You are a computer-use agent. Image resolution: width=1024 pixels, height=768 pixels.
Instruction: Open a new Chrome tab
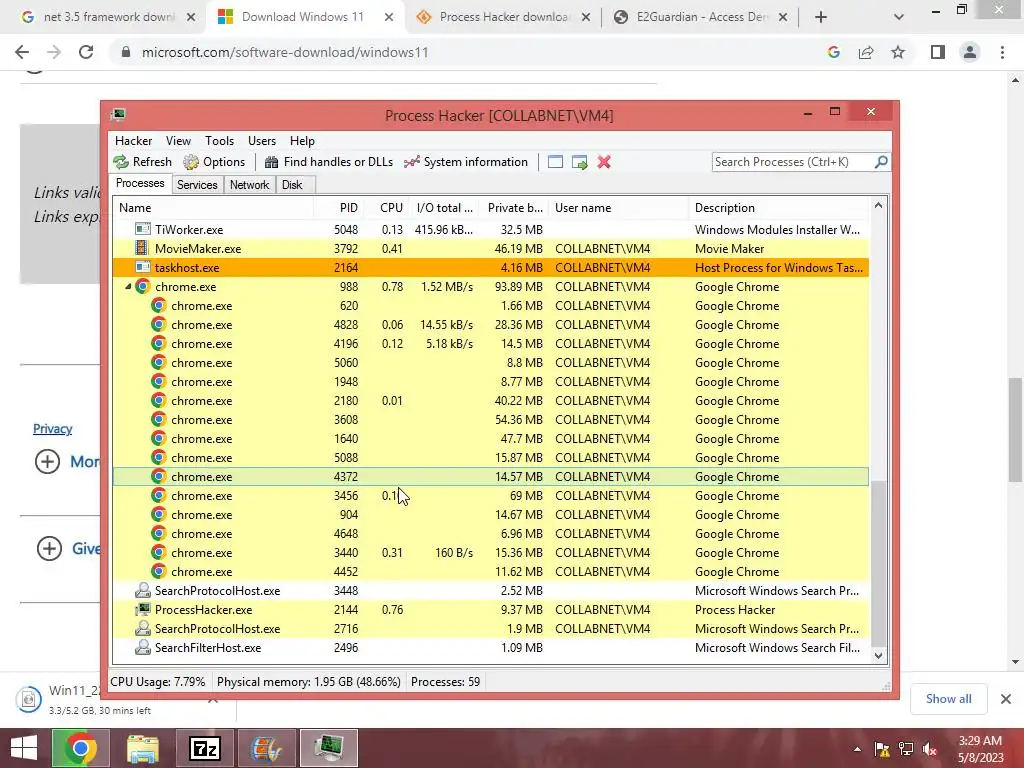(821, 17)
